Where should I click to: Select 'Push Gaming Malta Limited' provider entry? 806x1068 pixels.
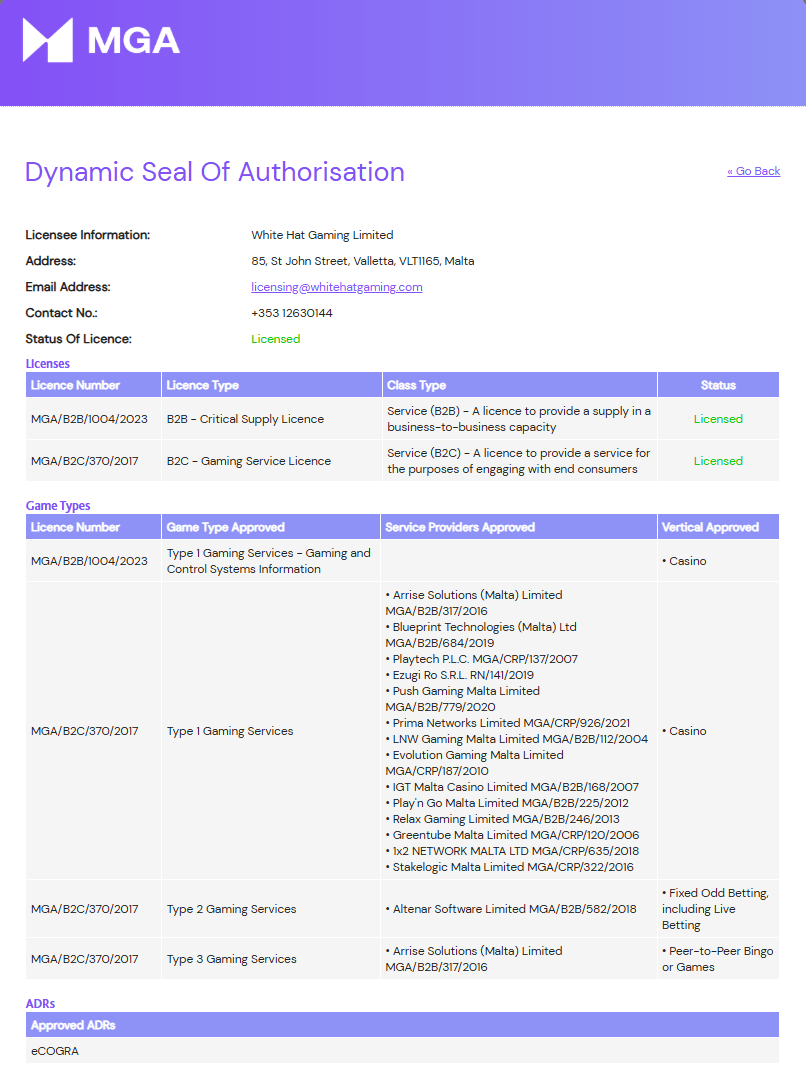463,699
